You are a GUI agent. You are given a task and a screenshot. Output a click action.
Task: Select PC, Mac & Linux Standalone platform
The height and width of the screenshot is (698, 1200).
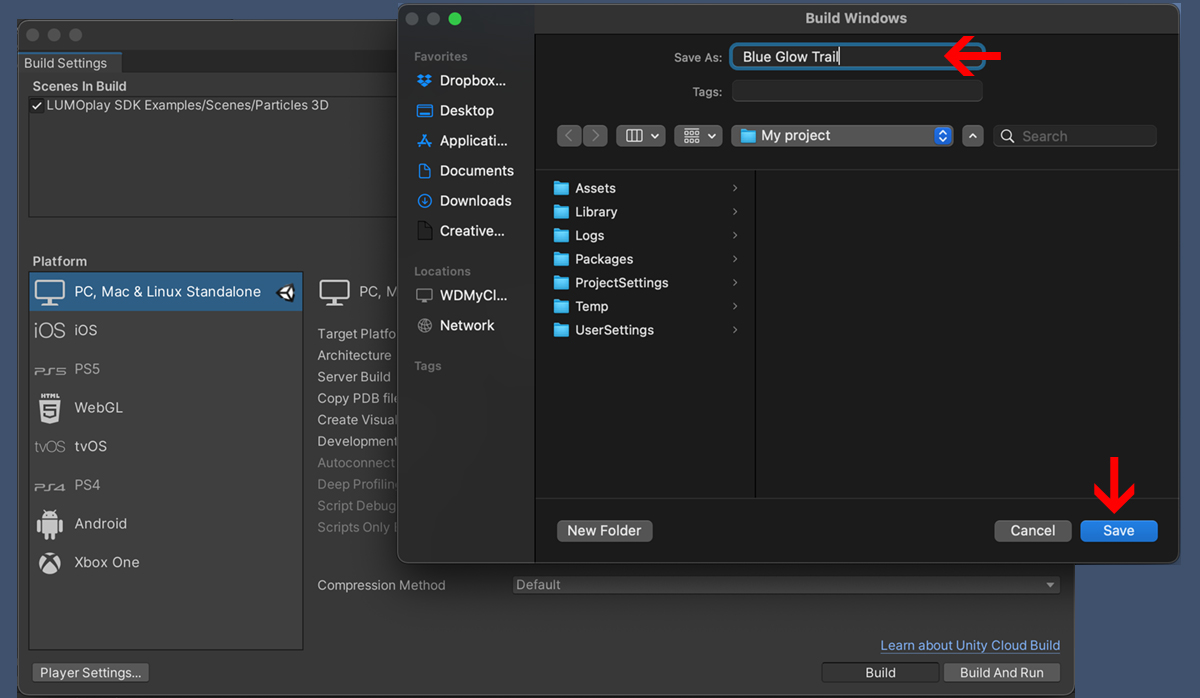(166, 292)
